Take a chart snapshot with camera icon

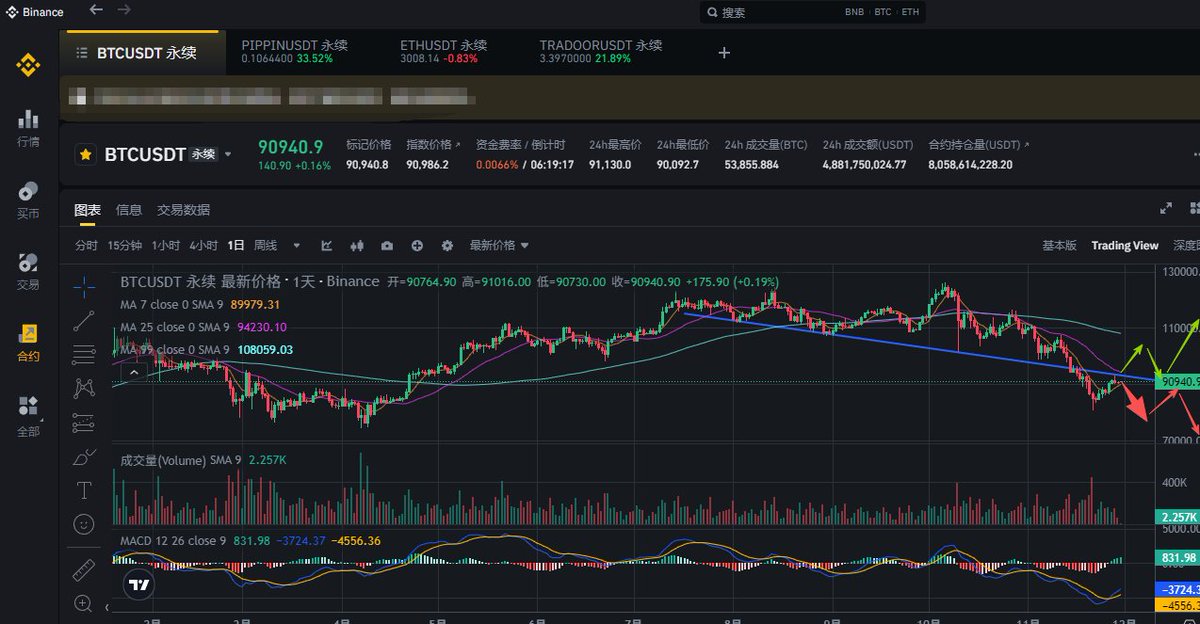[387, 246]
